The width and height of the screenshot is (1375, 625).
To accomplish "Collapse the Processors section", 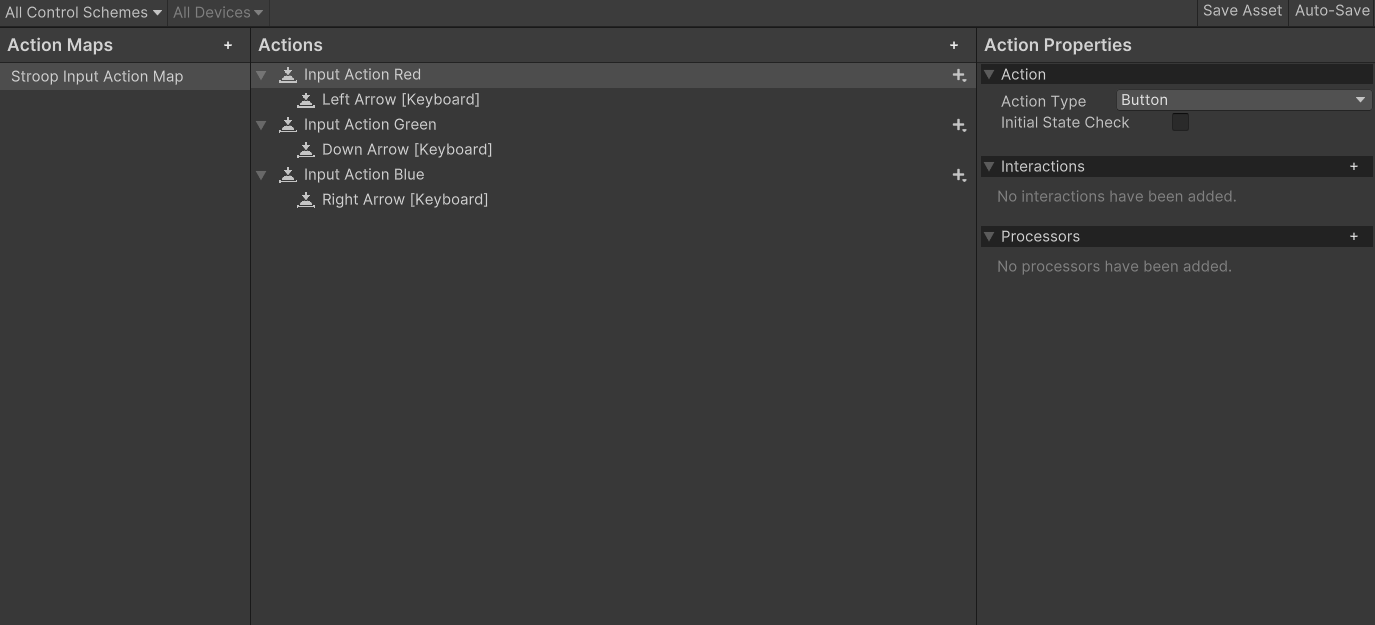I will pos(989,237).
